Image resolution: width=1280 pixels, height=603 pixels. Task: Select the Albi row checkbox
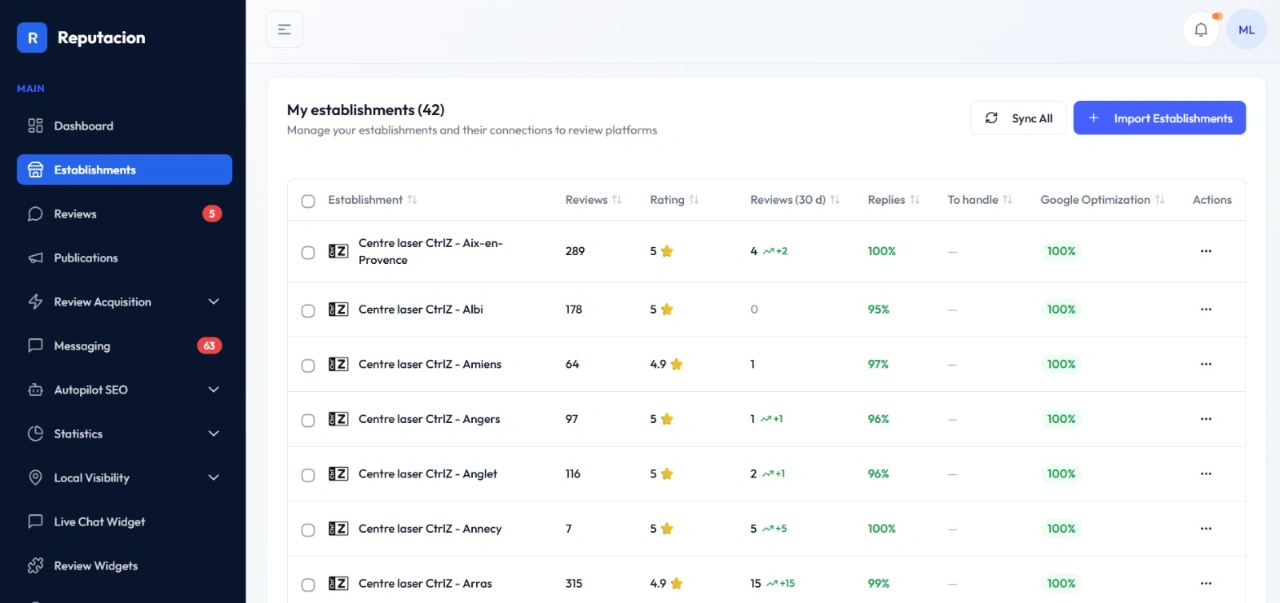tap(308, 311)
